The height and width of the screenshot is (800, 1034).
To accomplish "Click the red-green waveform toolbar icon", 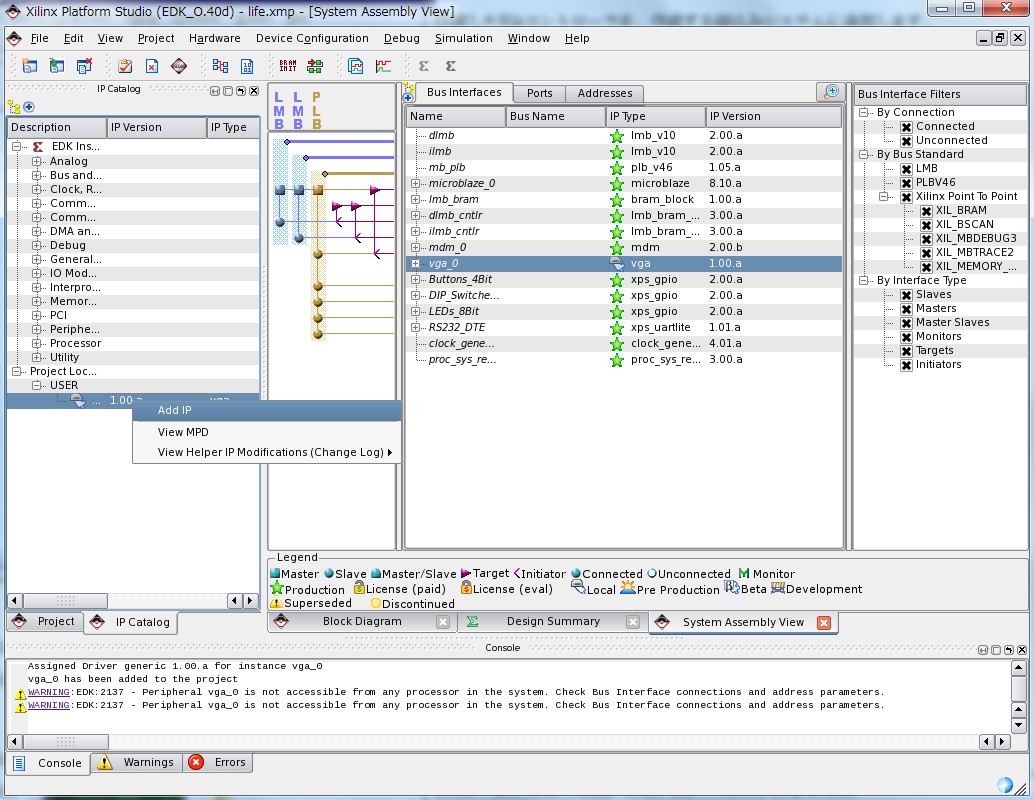I will click(383, 66).
